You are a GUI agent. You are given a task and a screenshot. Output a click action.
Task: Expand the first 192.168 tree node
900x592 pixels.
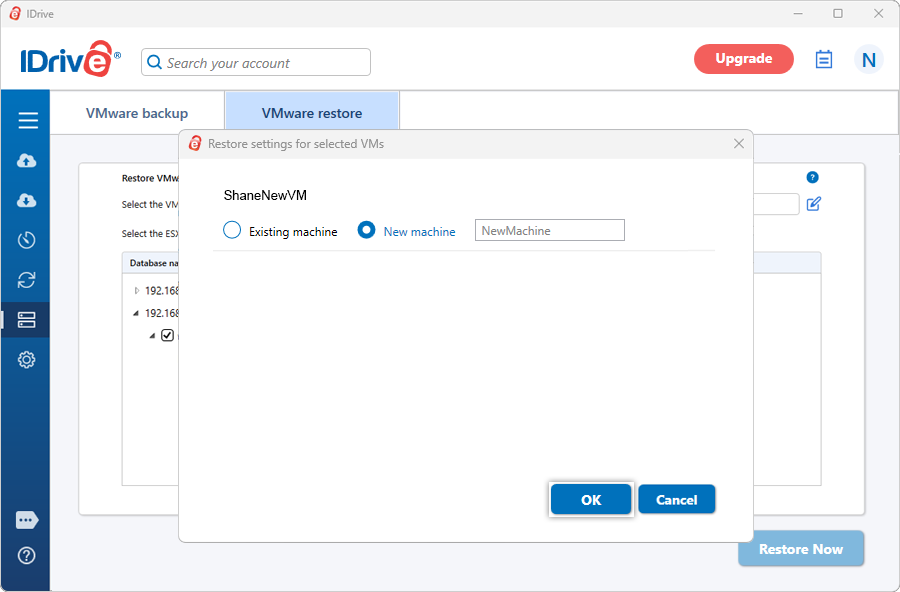pyautogui.click(x=137, y=291)
